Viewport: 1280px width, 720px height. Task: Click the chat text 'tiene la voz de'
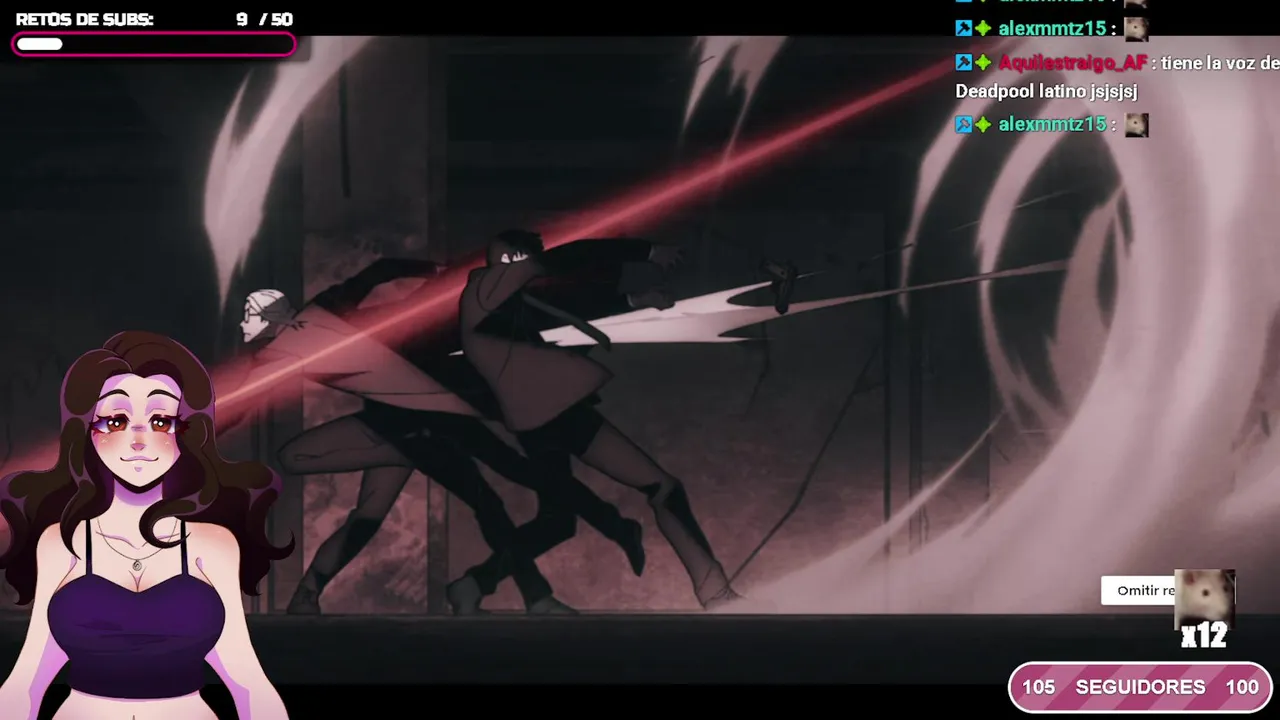click(1220, 63)
